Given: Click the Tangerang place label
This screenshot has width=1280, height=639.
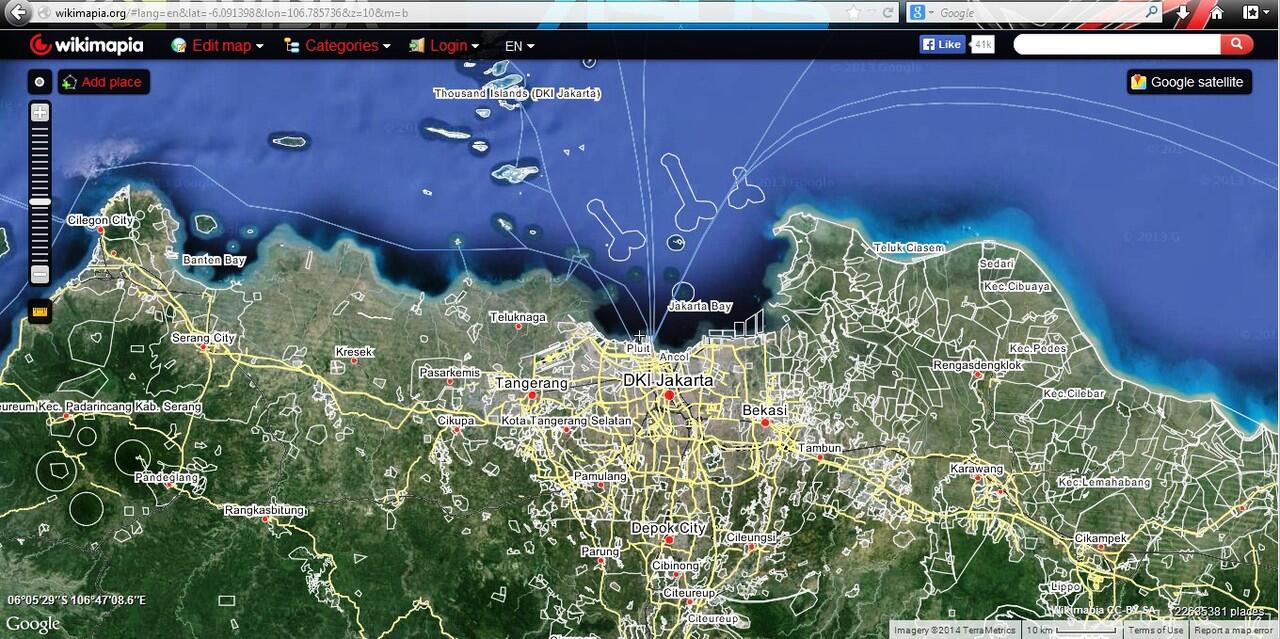Looking at the screenshot, I should [531, 383].
